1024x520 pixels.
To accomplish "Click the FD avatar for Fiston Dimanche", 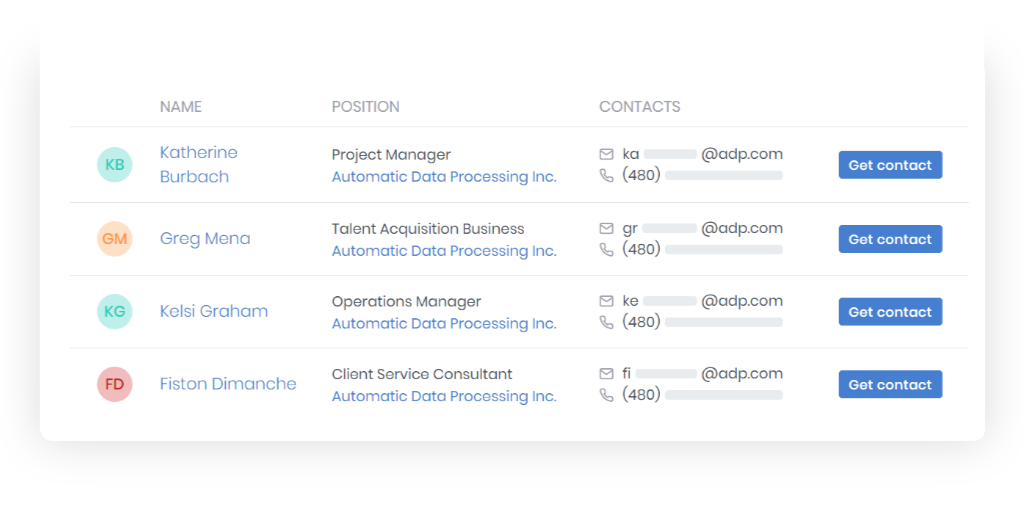I will coord(115,385).
